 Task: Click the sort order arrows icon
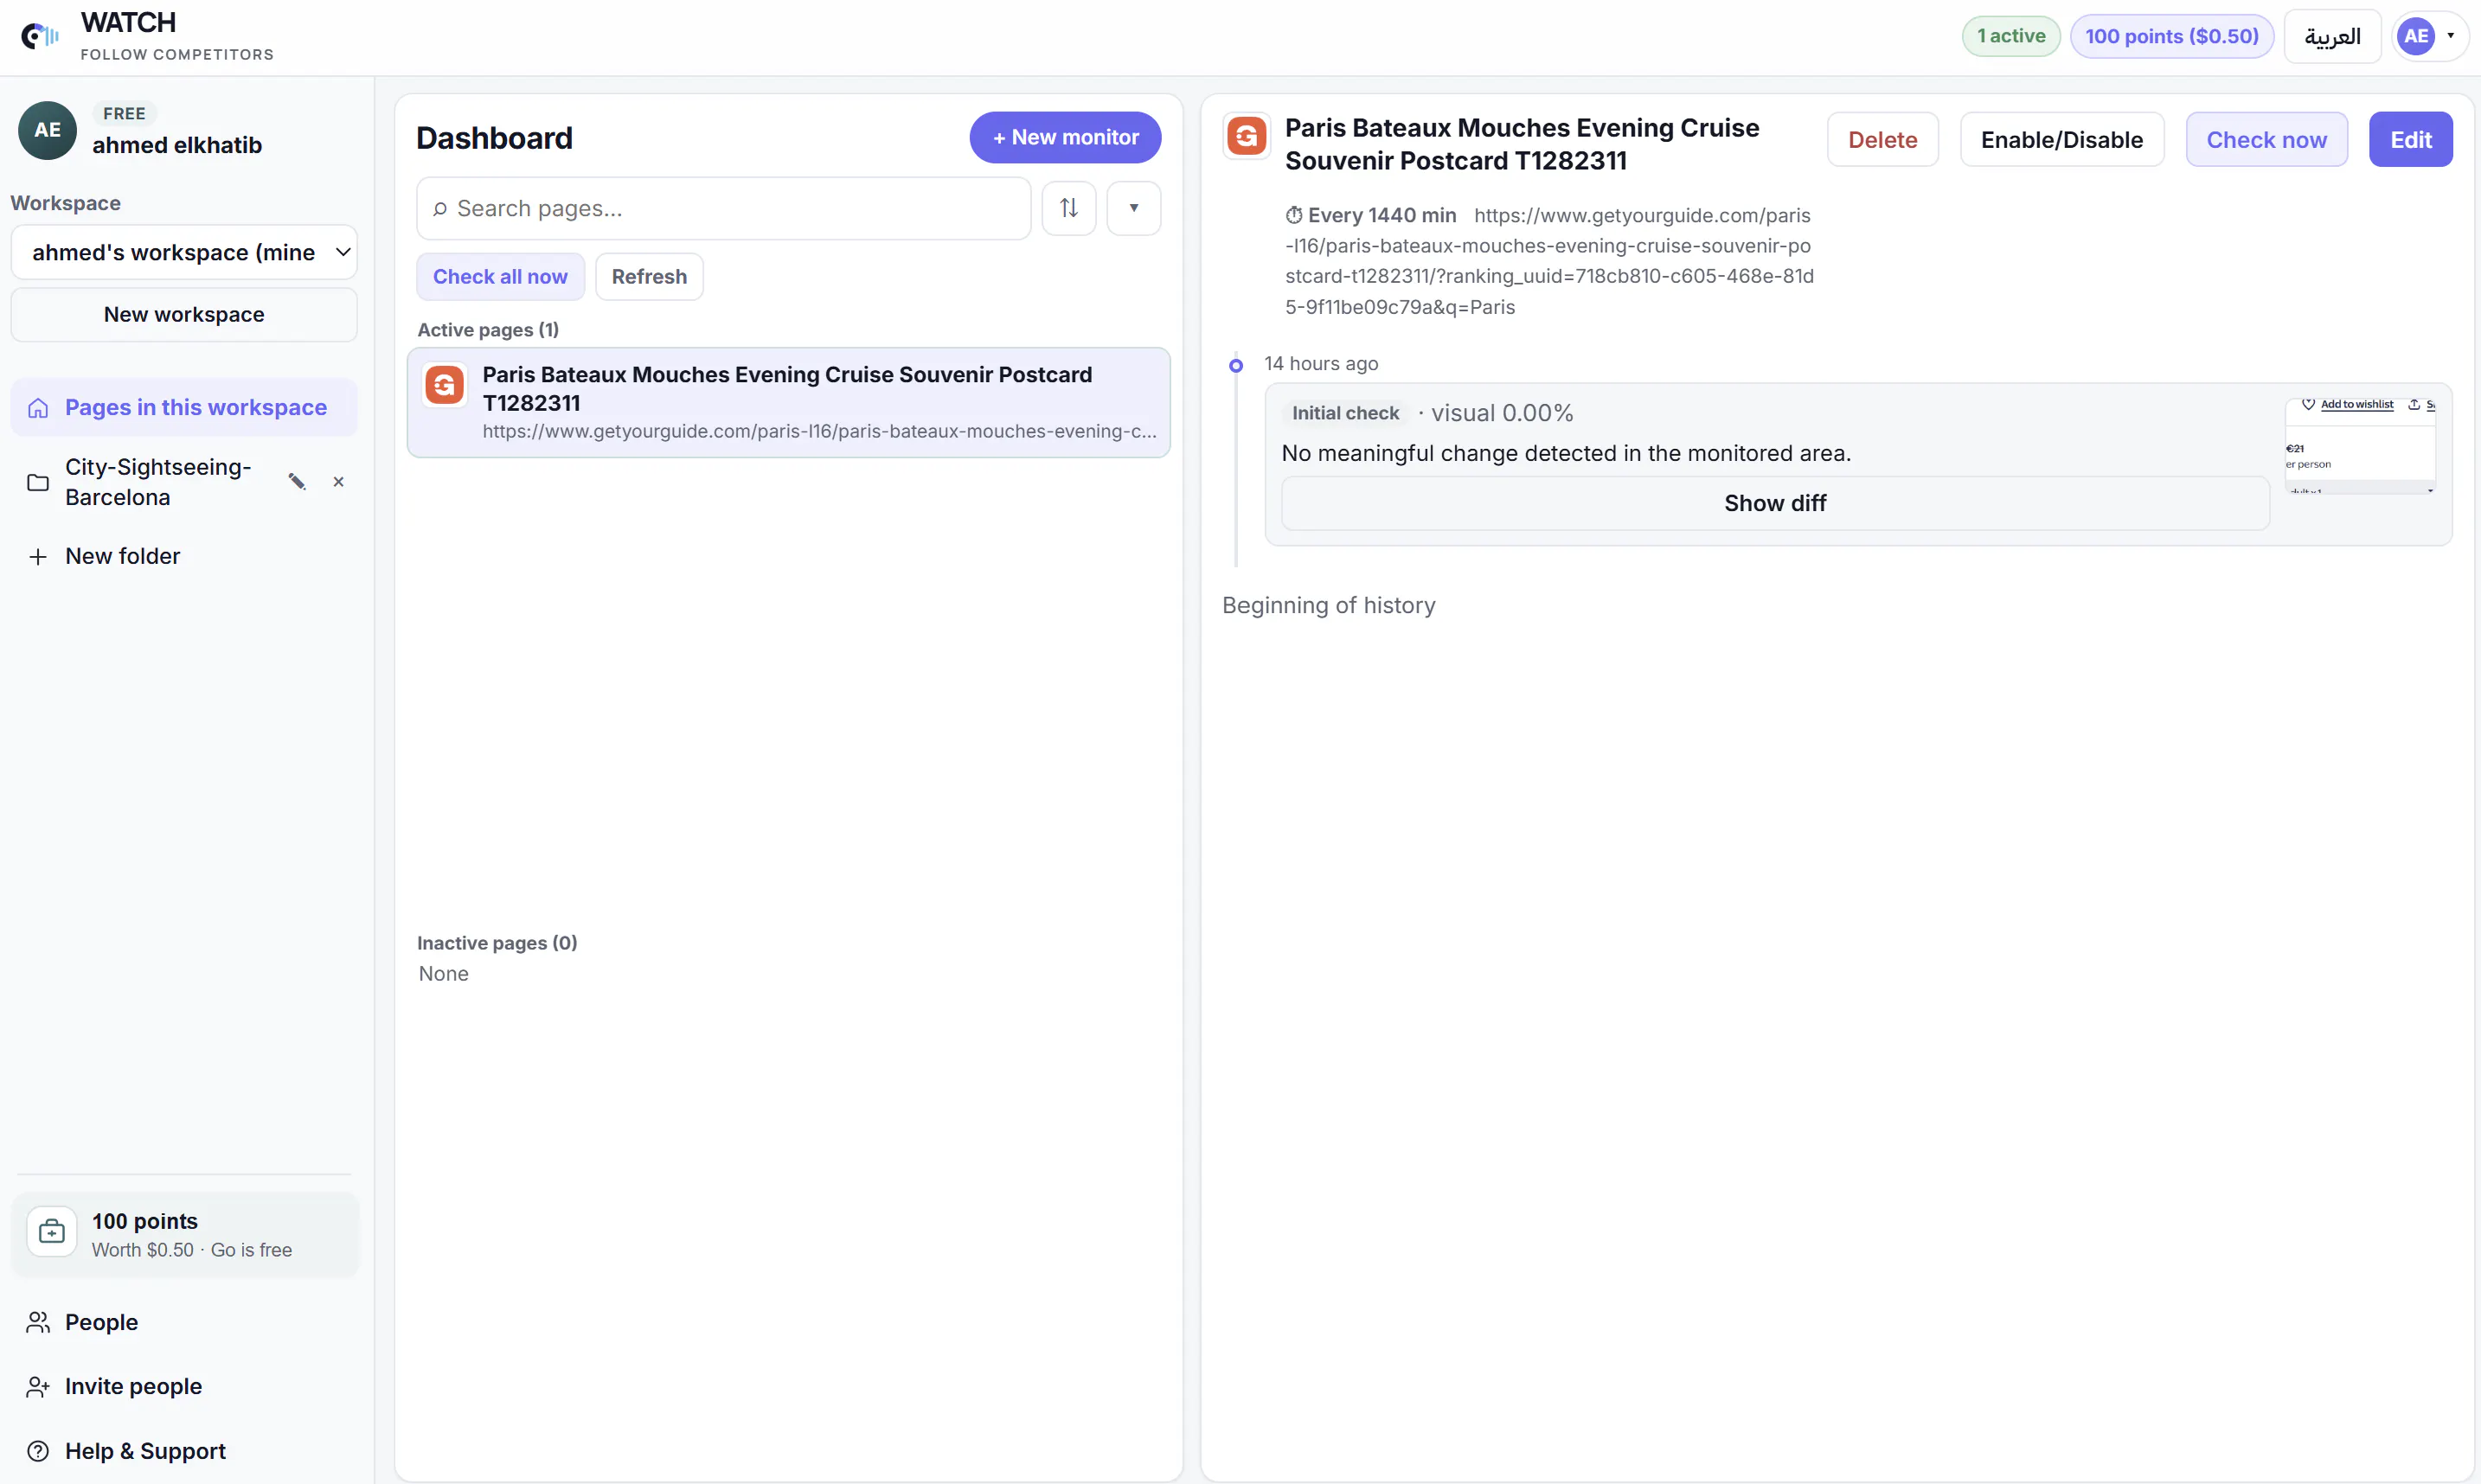1069,208
